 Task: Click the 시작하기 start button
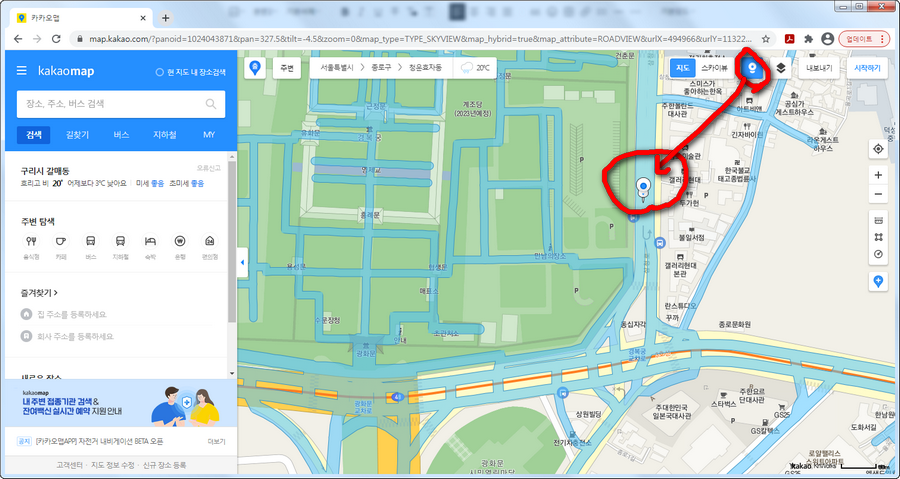tap(867, 68)
